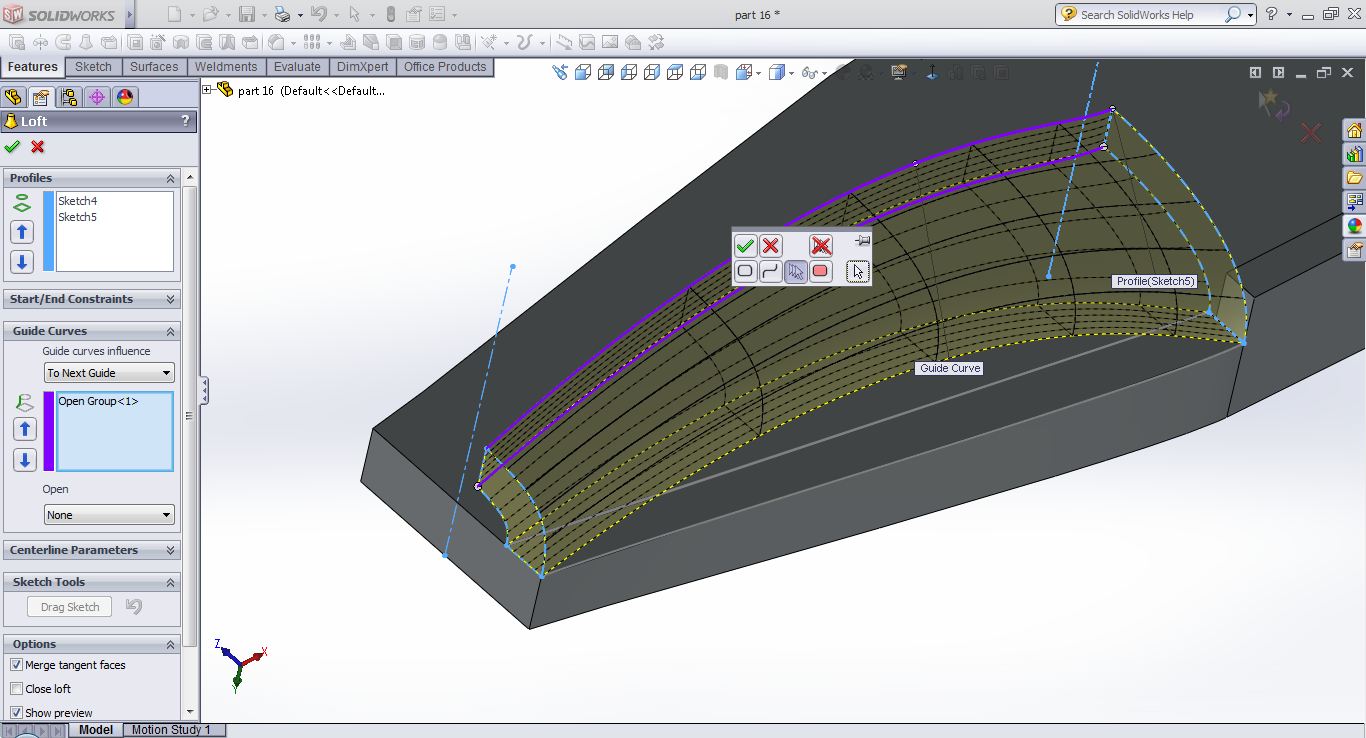
Task: Click green OK check in SelectionManager popup
Action: coord(745,246)
